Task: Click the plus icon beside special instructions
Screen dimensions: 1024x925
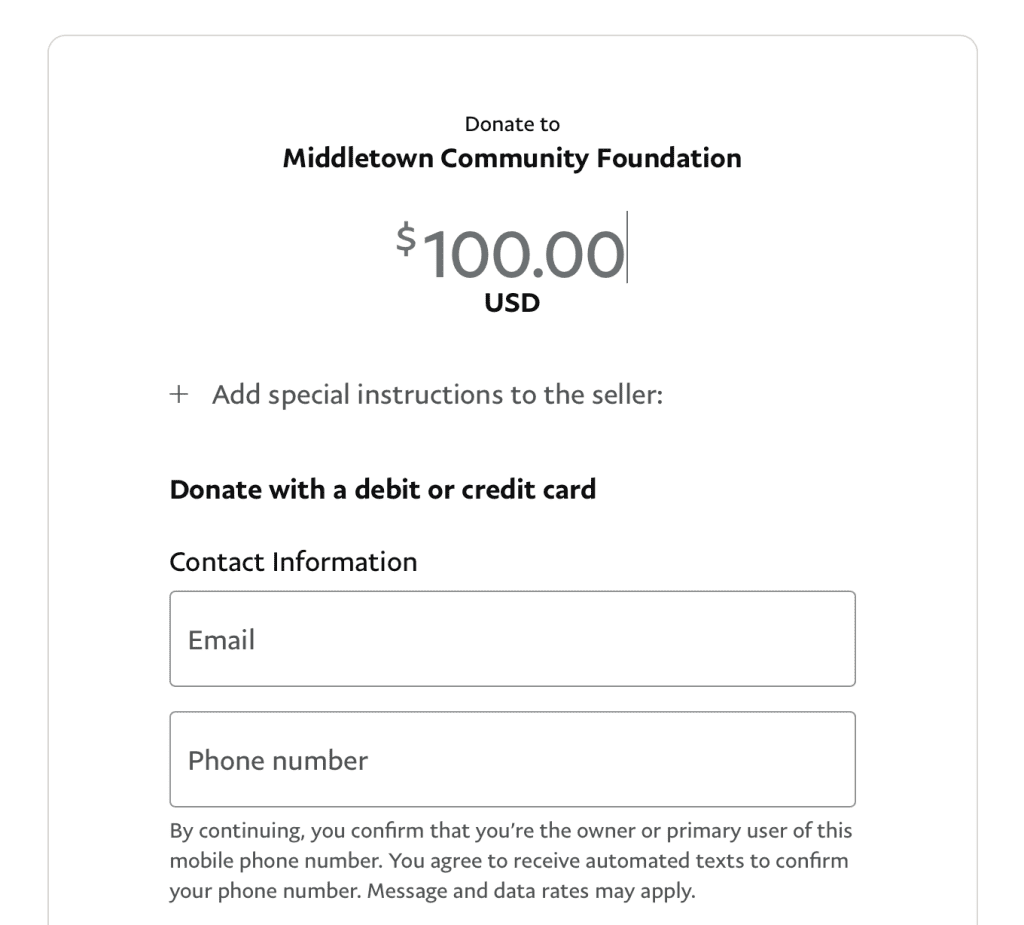Action: [179, 395]
